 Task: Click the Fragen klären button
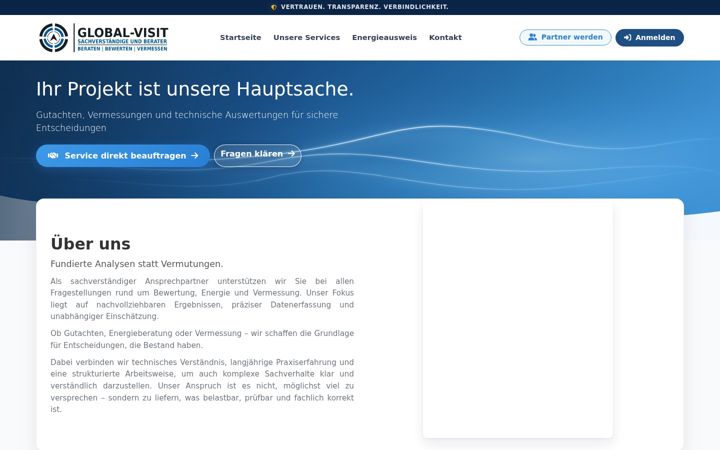click(257, 156)
